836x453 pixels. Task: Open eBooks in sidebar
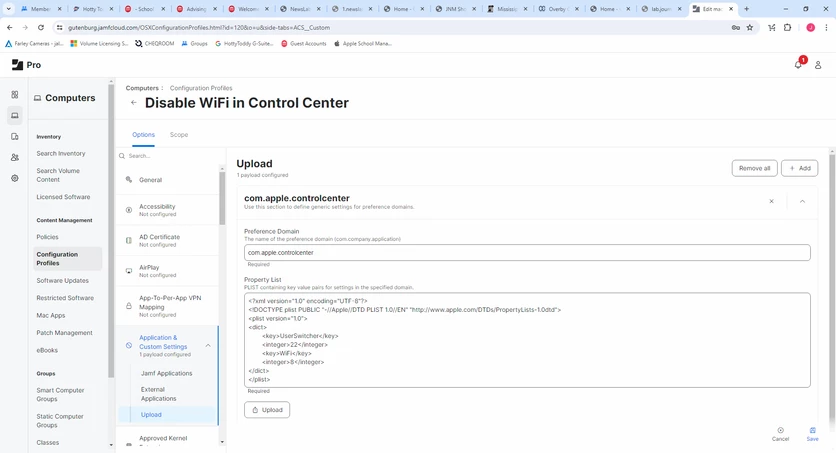point(47,350)
